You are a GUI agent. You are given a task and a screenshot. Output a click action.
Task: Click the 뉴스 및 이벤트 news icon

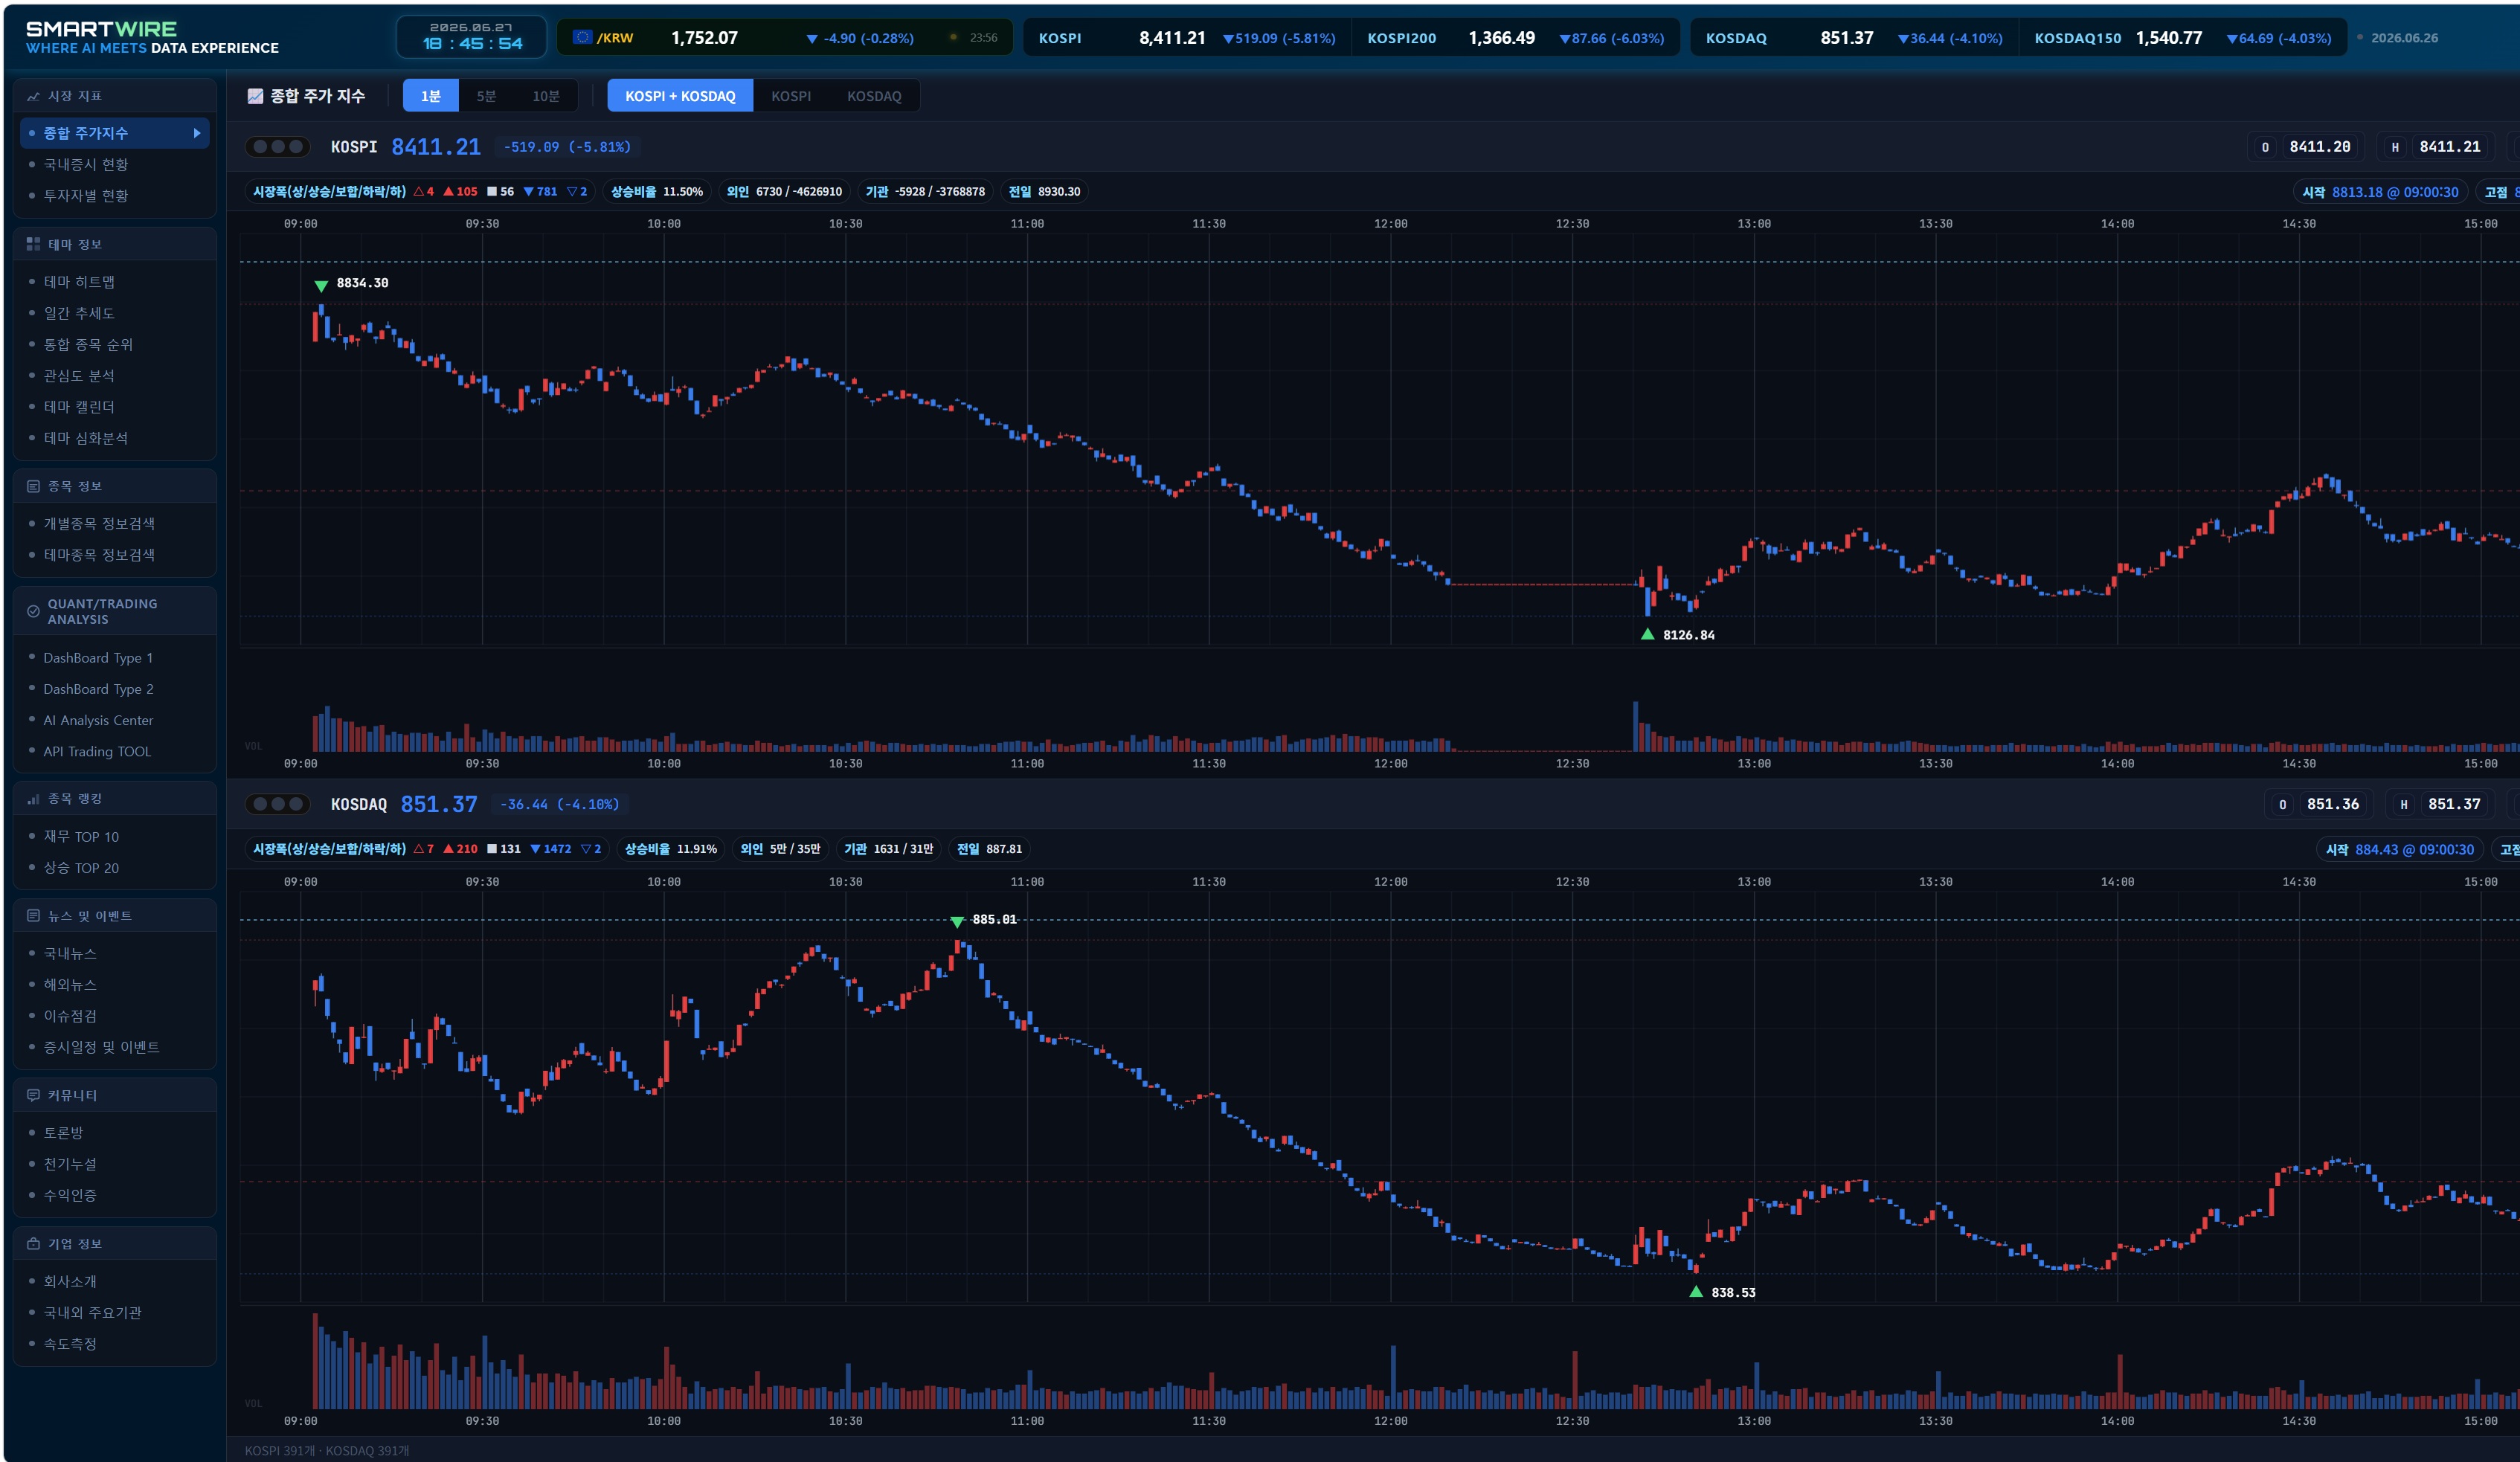[x=33, y=916]
